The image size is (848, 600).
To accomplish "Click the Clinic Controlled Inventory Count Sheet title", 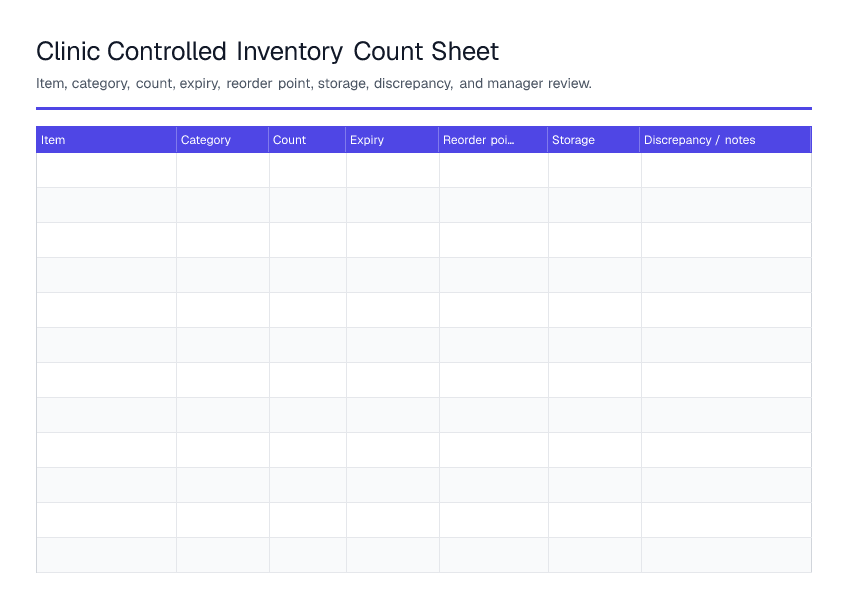I will point(267,52).
